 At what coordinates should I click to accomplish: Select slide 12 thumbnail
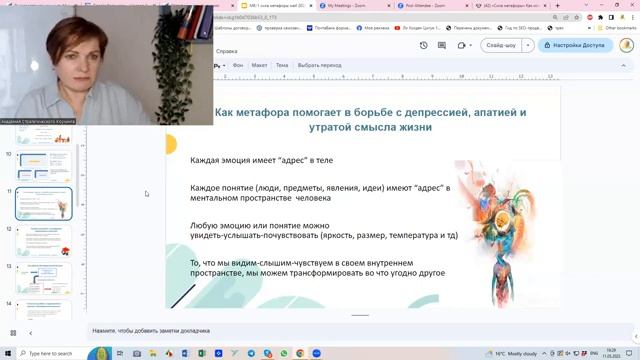44,241
